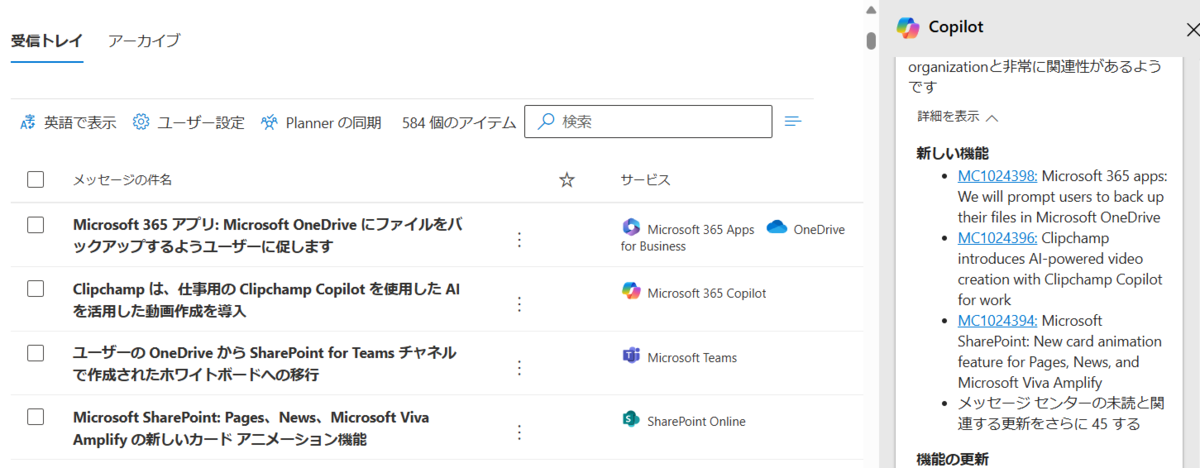
Task: Click the 検索 search field
Action: click(648, 121)
